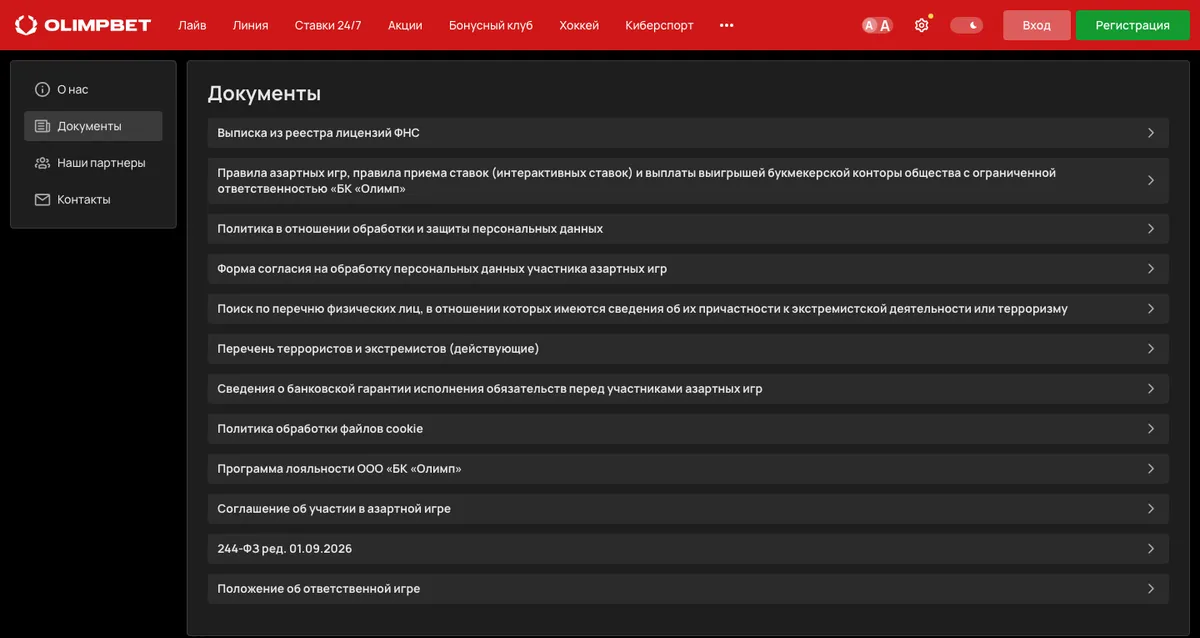The width and height of the screenshot is (1200, 638).
Task: Expand chevron for Политика обработки файлов cookie
Action: tap(1151, 429)
